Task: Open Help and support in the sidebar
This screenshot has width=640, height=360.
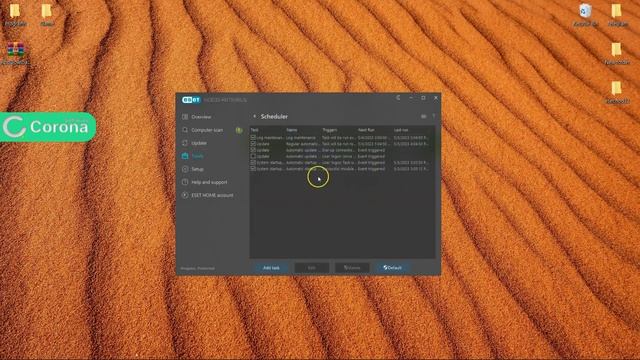Action: pyautogui.click(x=209, y=182)
